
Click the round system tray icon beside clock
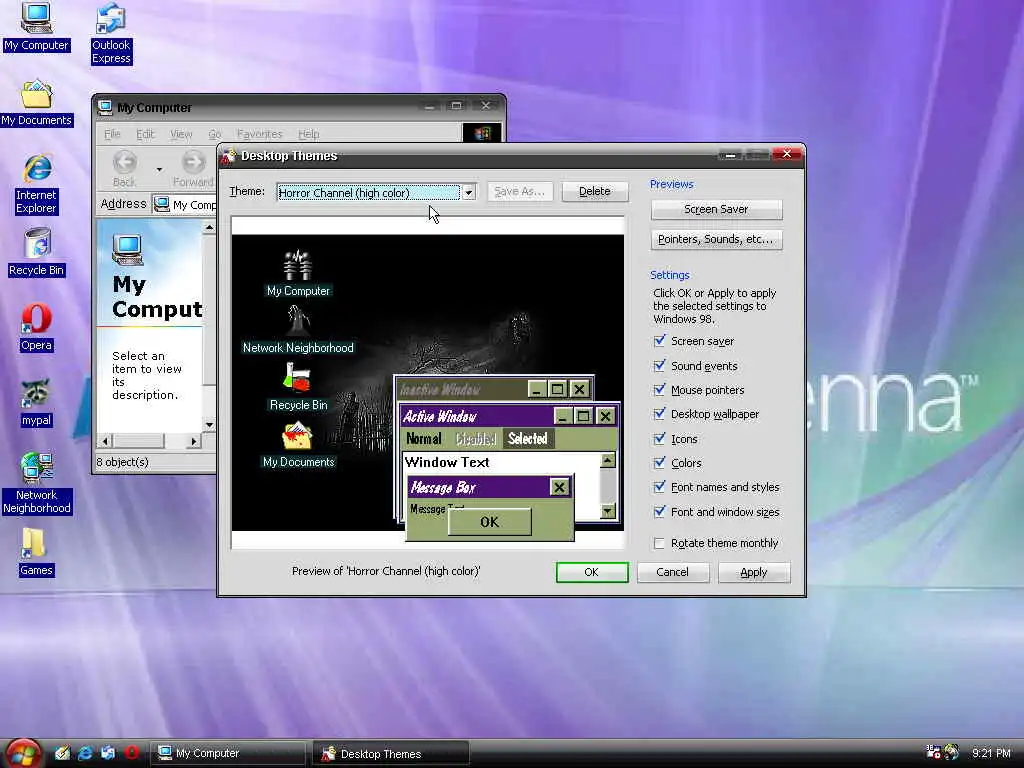[x=952, y=752]
